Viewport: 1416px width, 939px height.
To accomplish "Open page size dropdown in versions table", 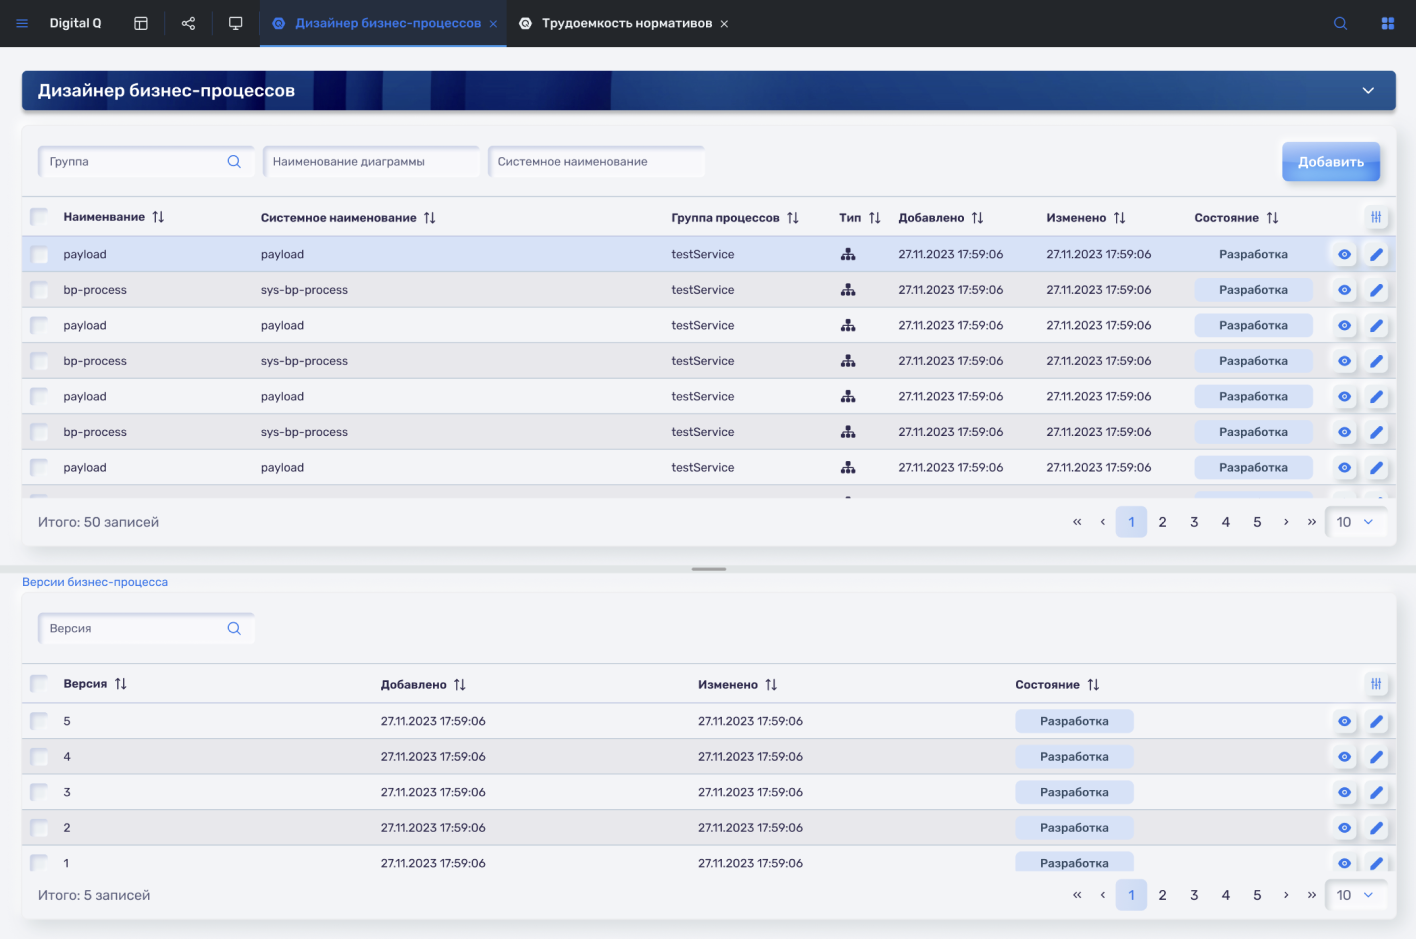I will [1355, 895].
